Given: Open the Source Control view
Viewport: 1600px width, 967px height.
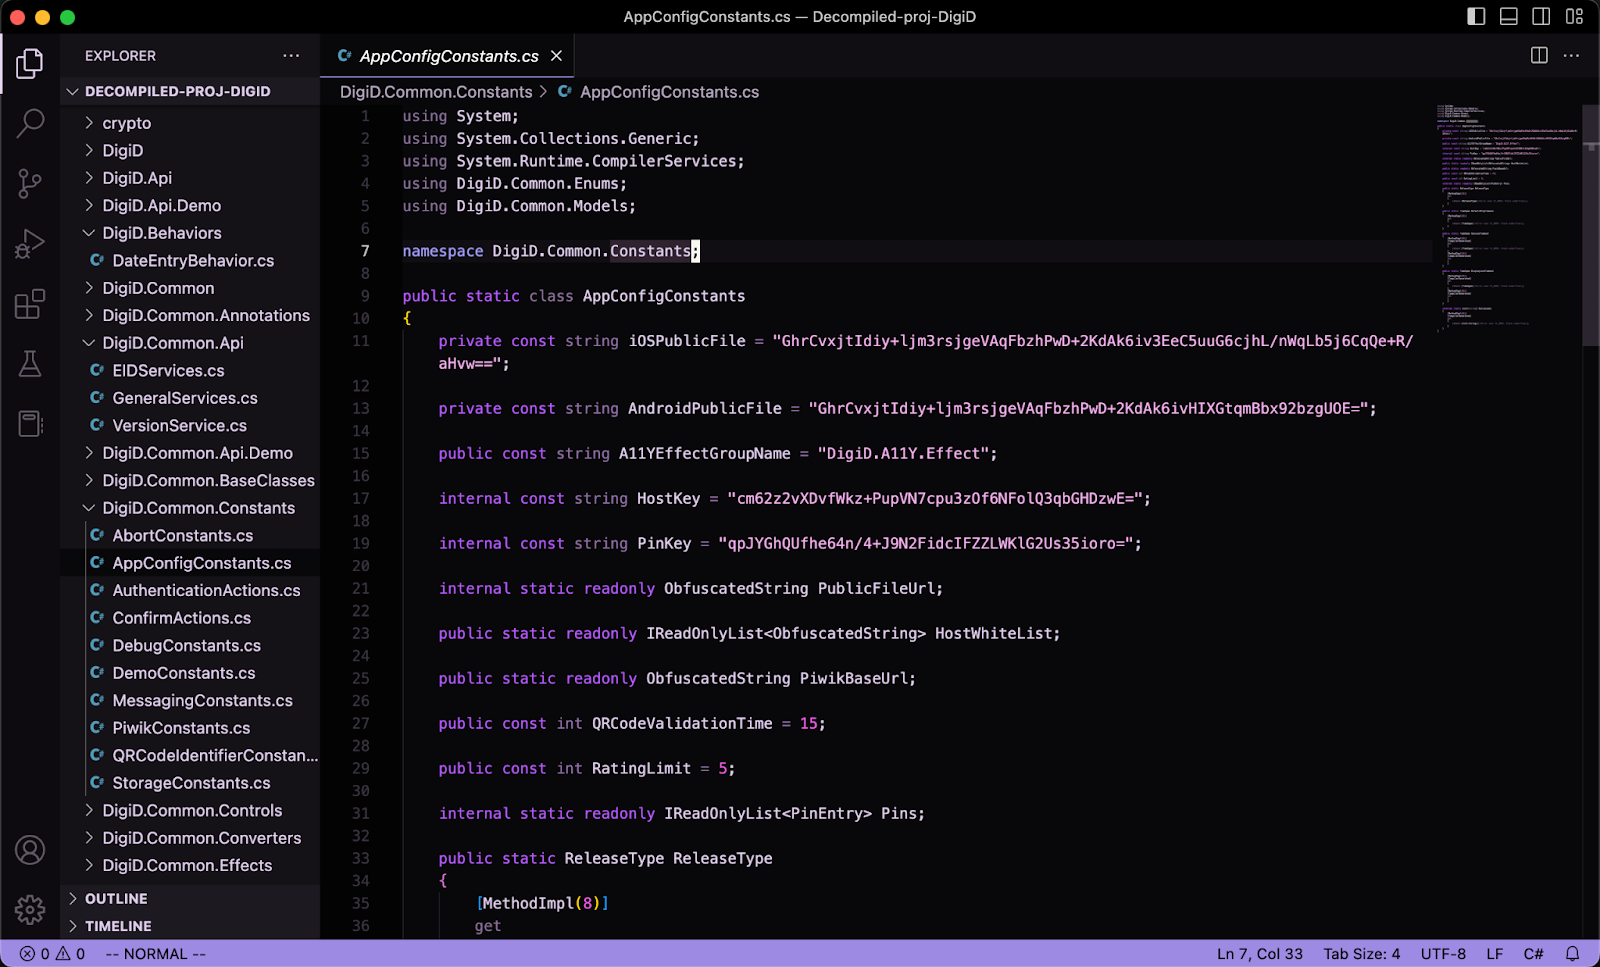Looking at the screenshot, I should tap(30, 183).
